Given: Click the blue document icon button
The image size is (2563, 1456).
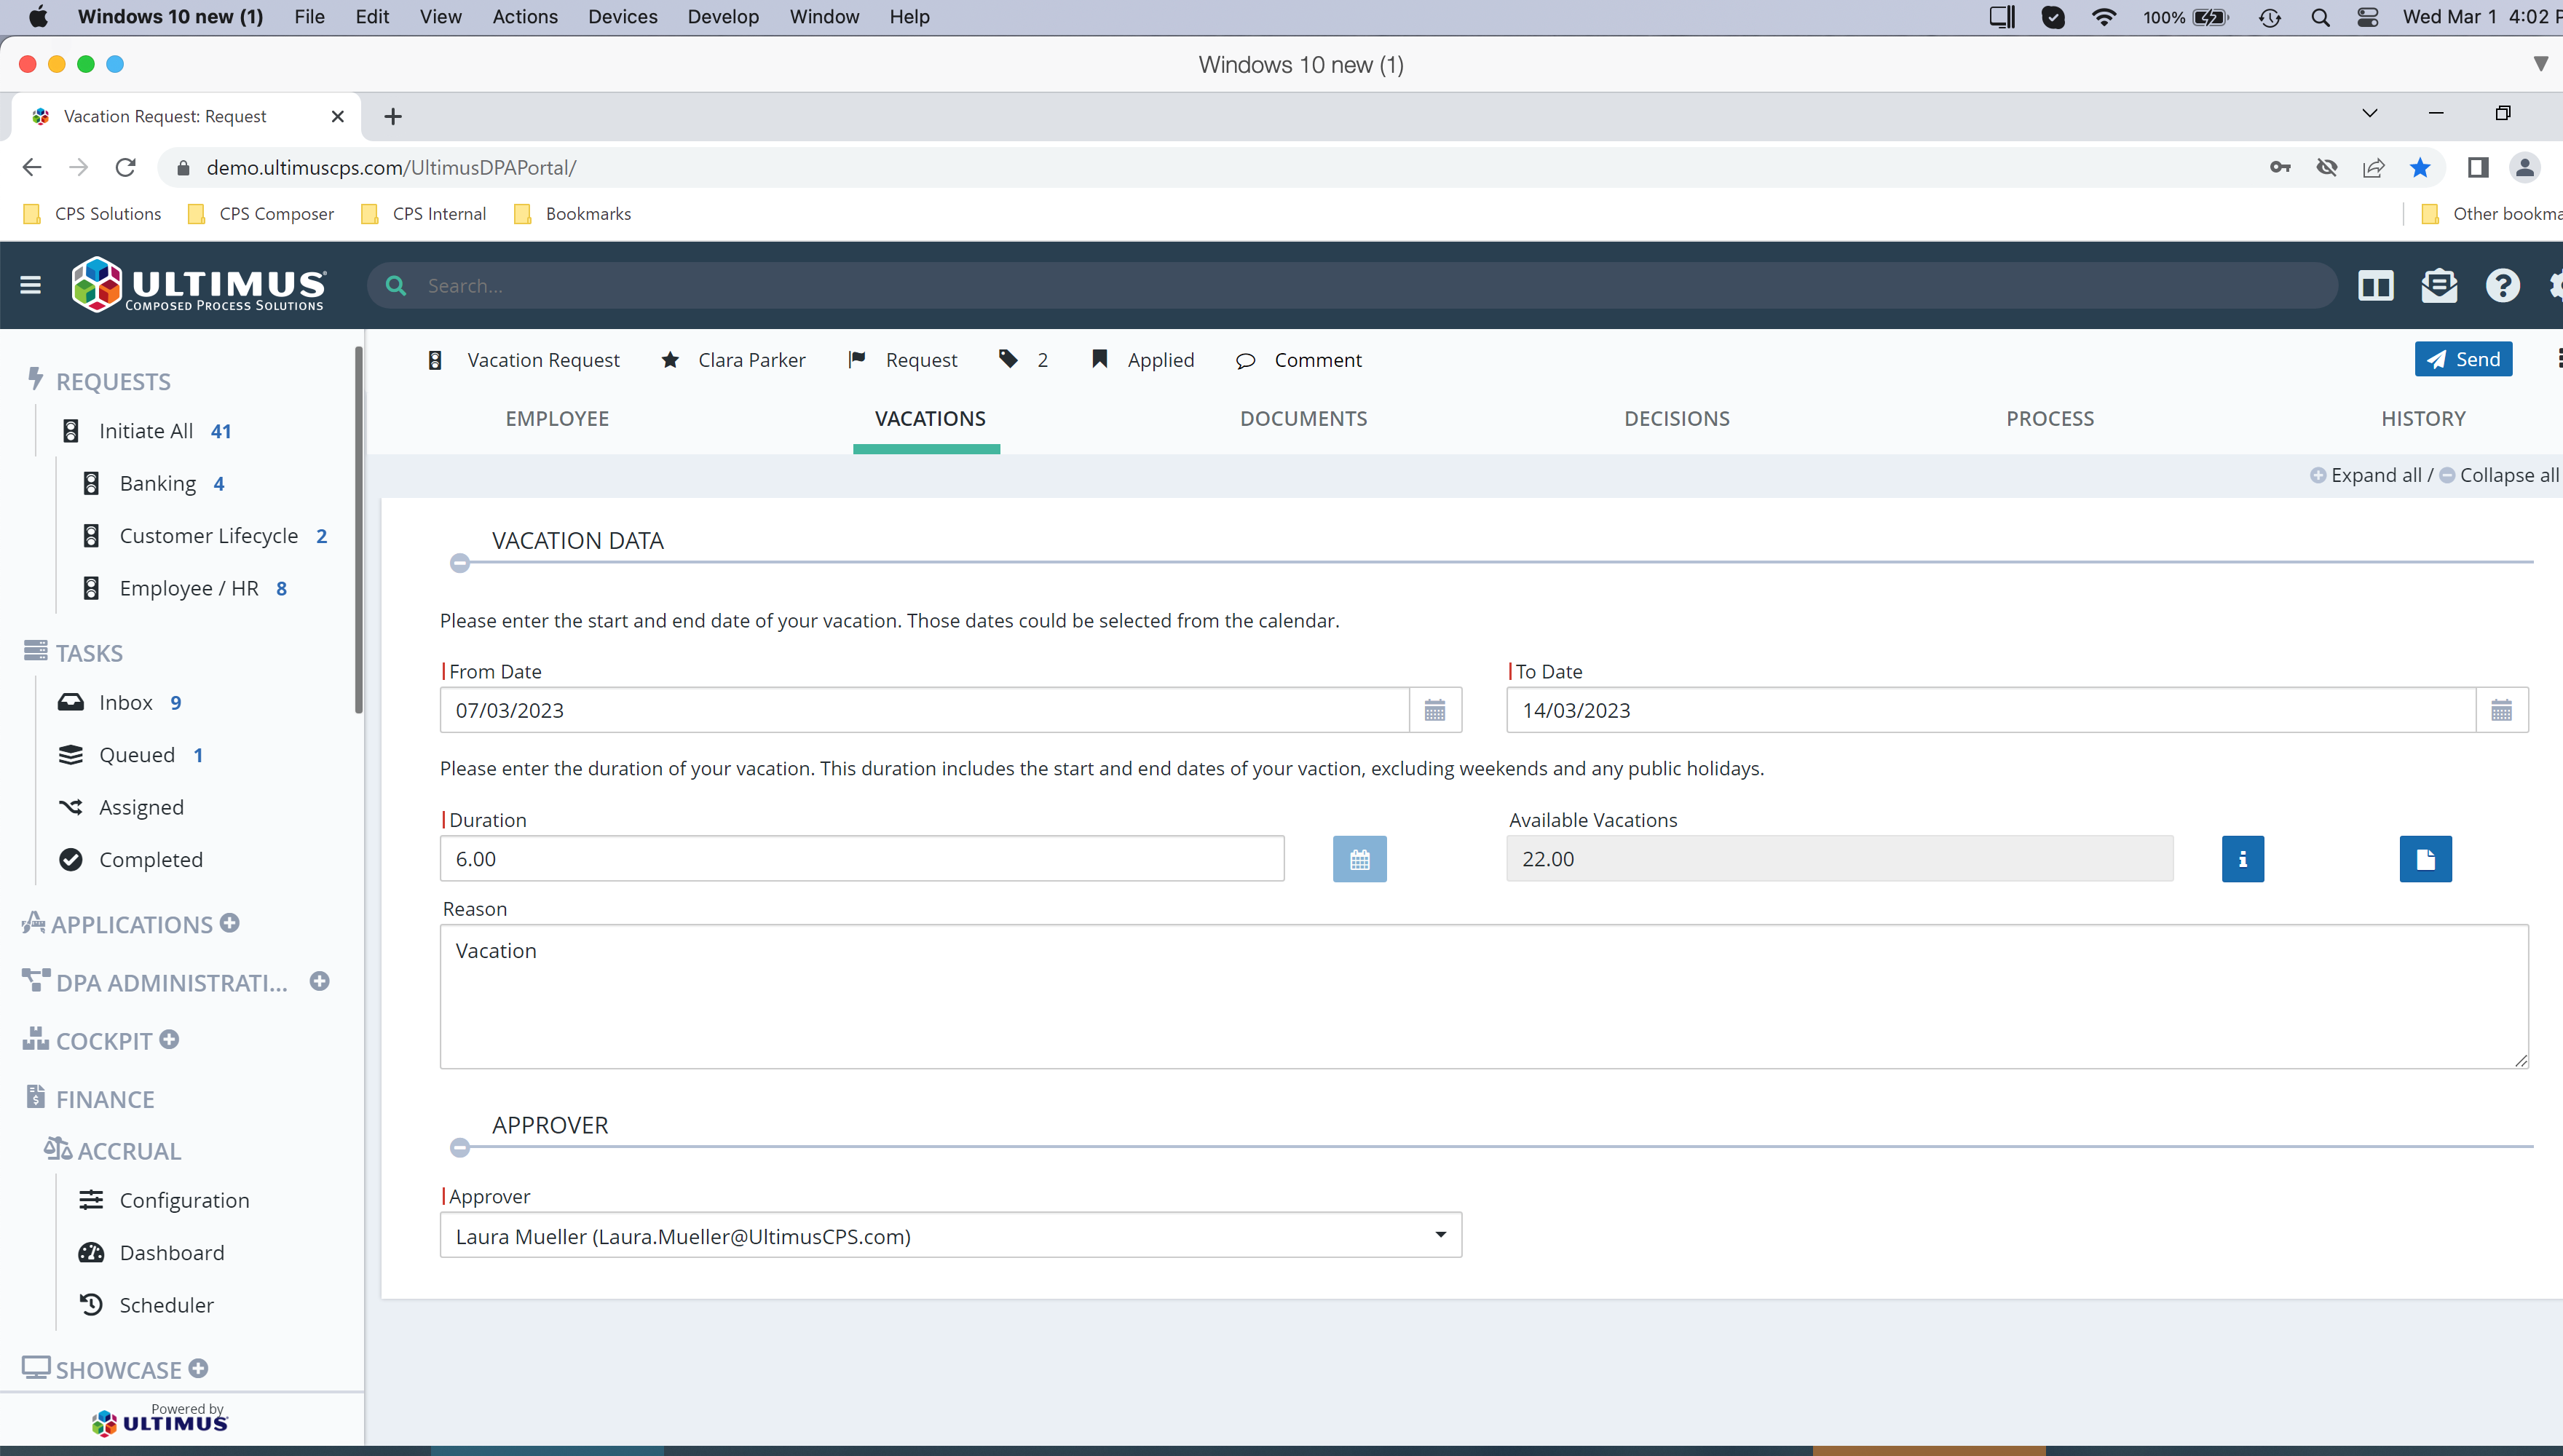Looking at the screenshot, I should coord(2425,859).
